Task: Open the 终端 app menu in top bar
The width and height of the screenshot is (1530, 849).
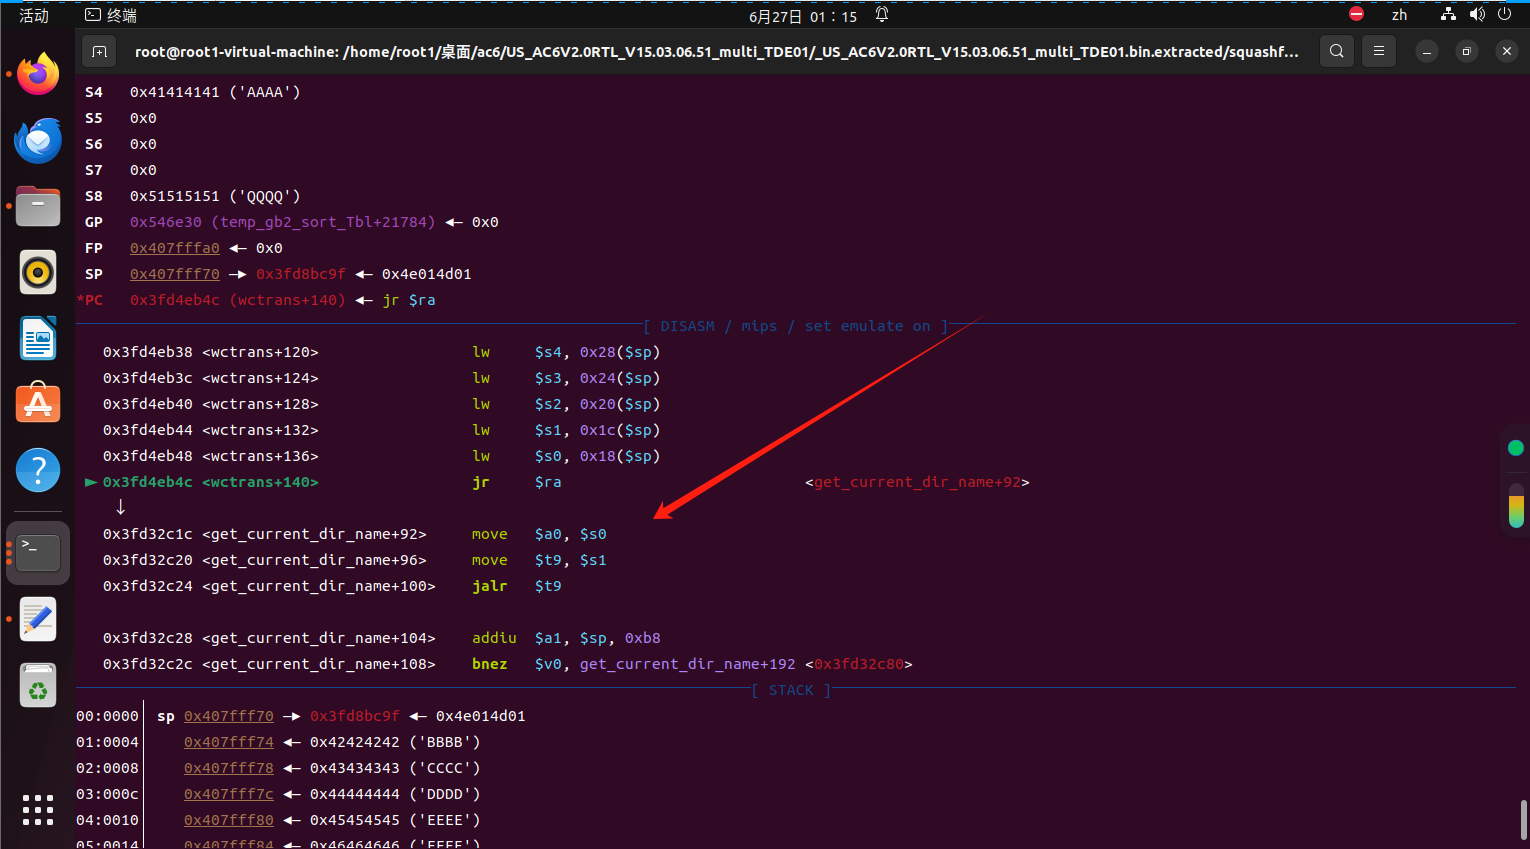Action: [111, 15]
